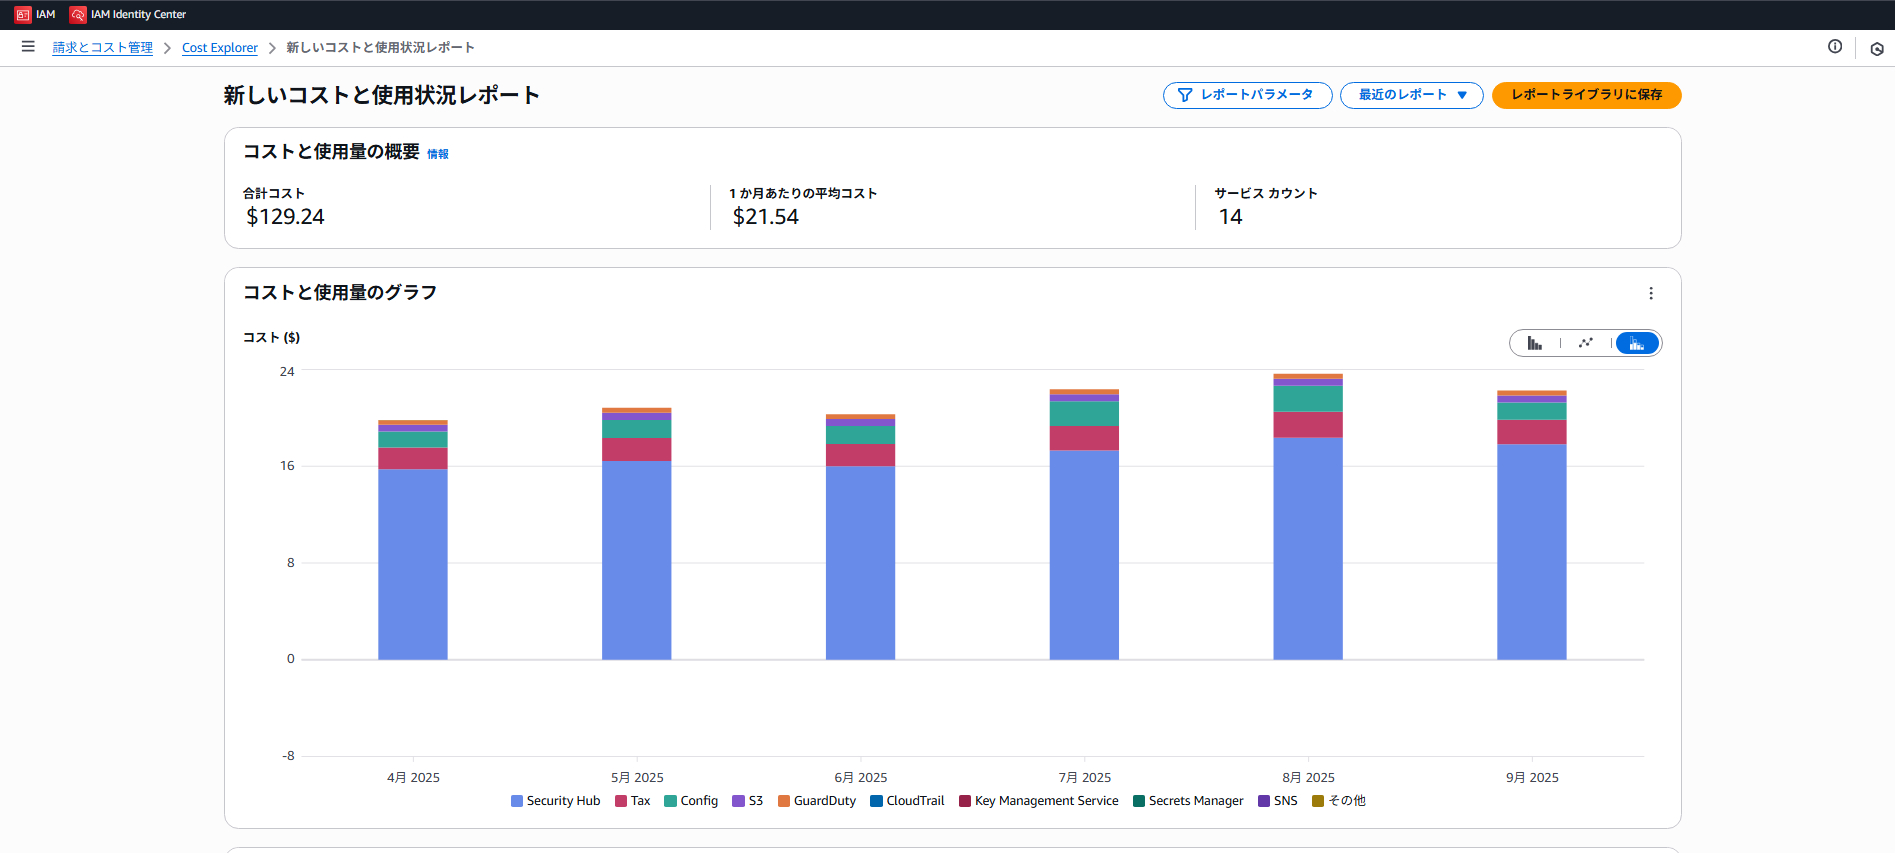Toggle S3 legend entry
1895x853 pixels.
pyautogui.click(x=747, y=801)
